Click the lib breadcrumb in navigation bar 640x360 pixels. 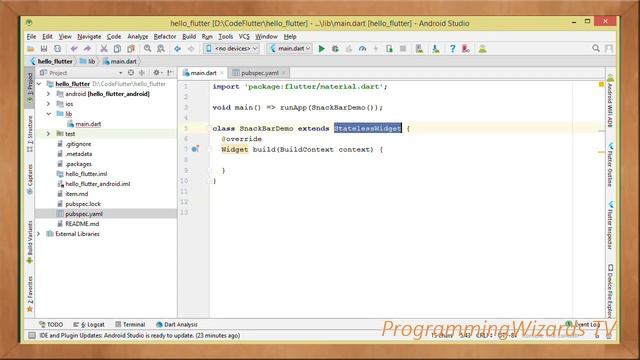(x=88, y=61)
